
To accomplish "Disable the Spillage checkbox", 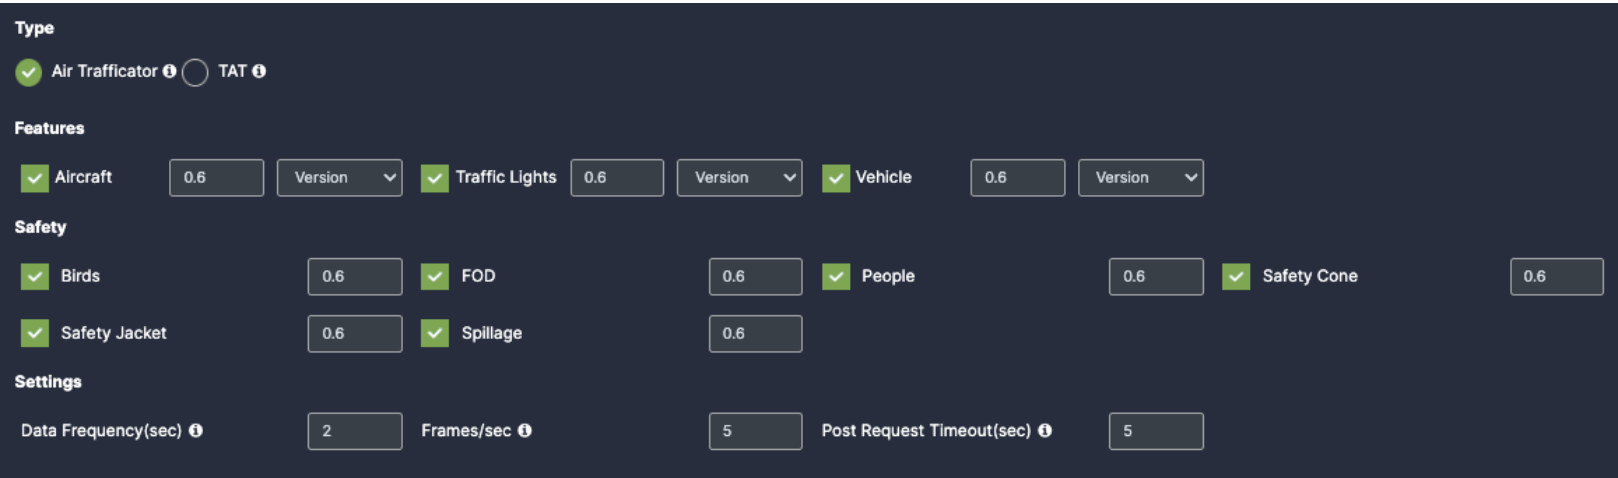I will click(x=434, y=333).
